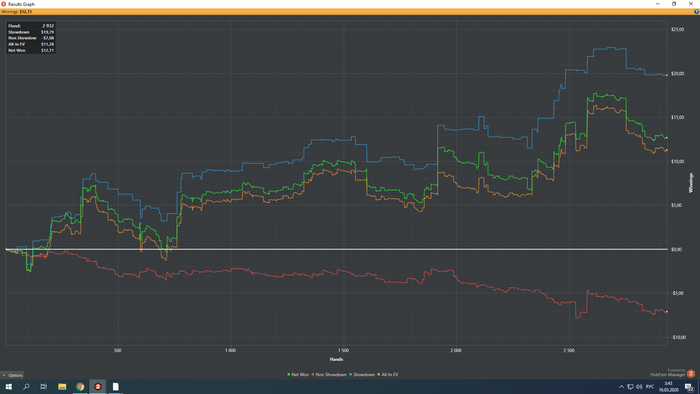This screenshot has width=700, height=394.
Task: Click the green Net Won line end point
Action: 667,138
